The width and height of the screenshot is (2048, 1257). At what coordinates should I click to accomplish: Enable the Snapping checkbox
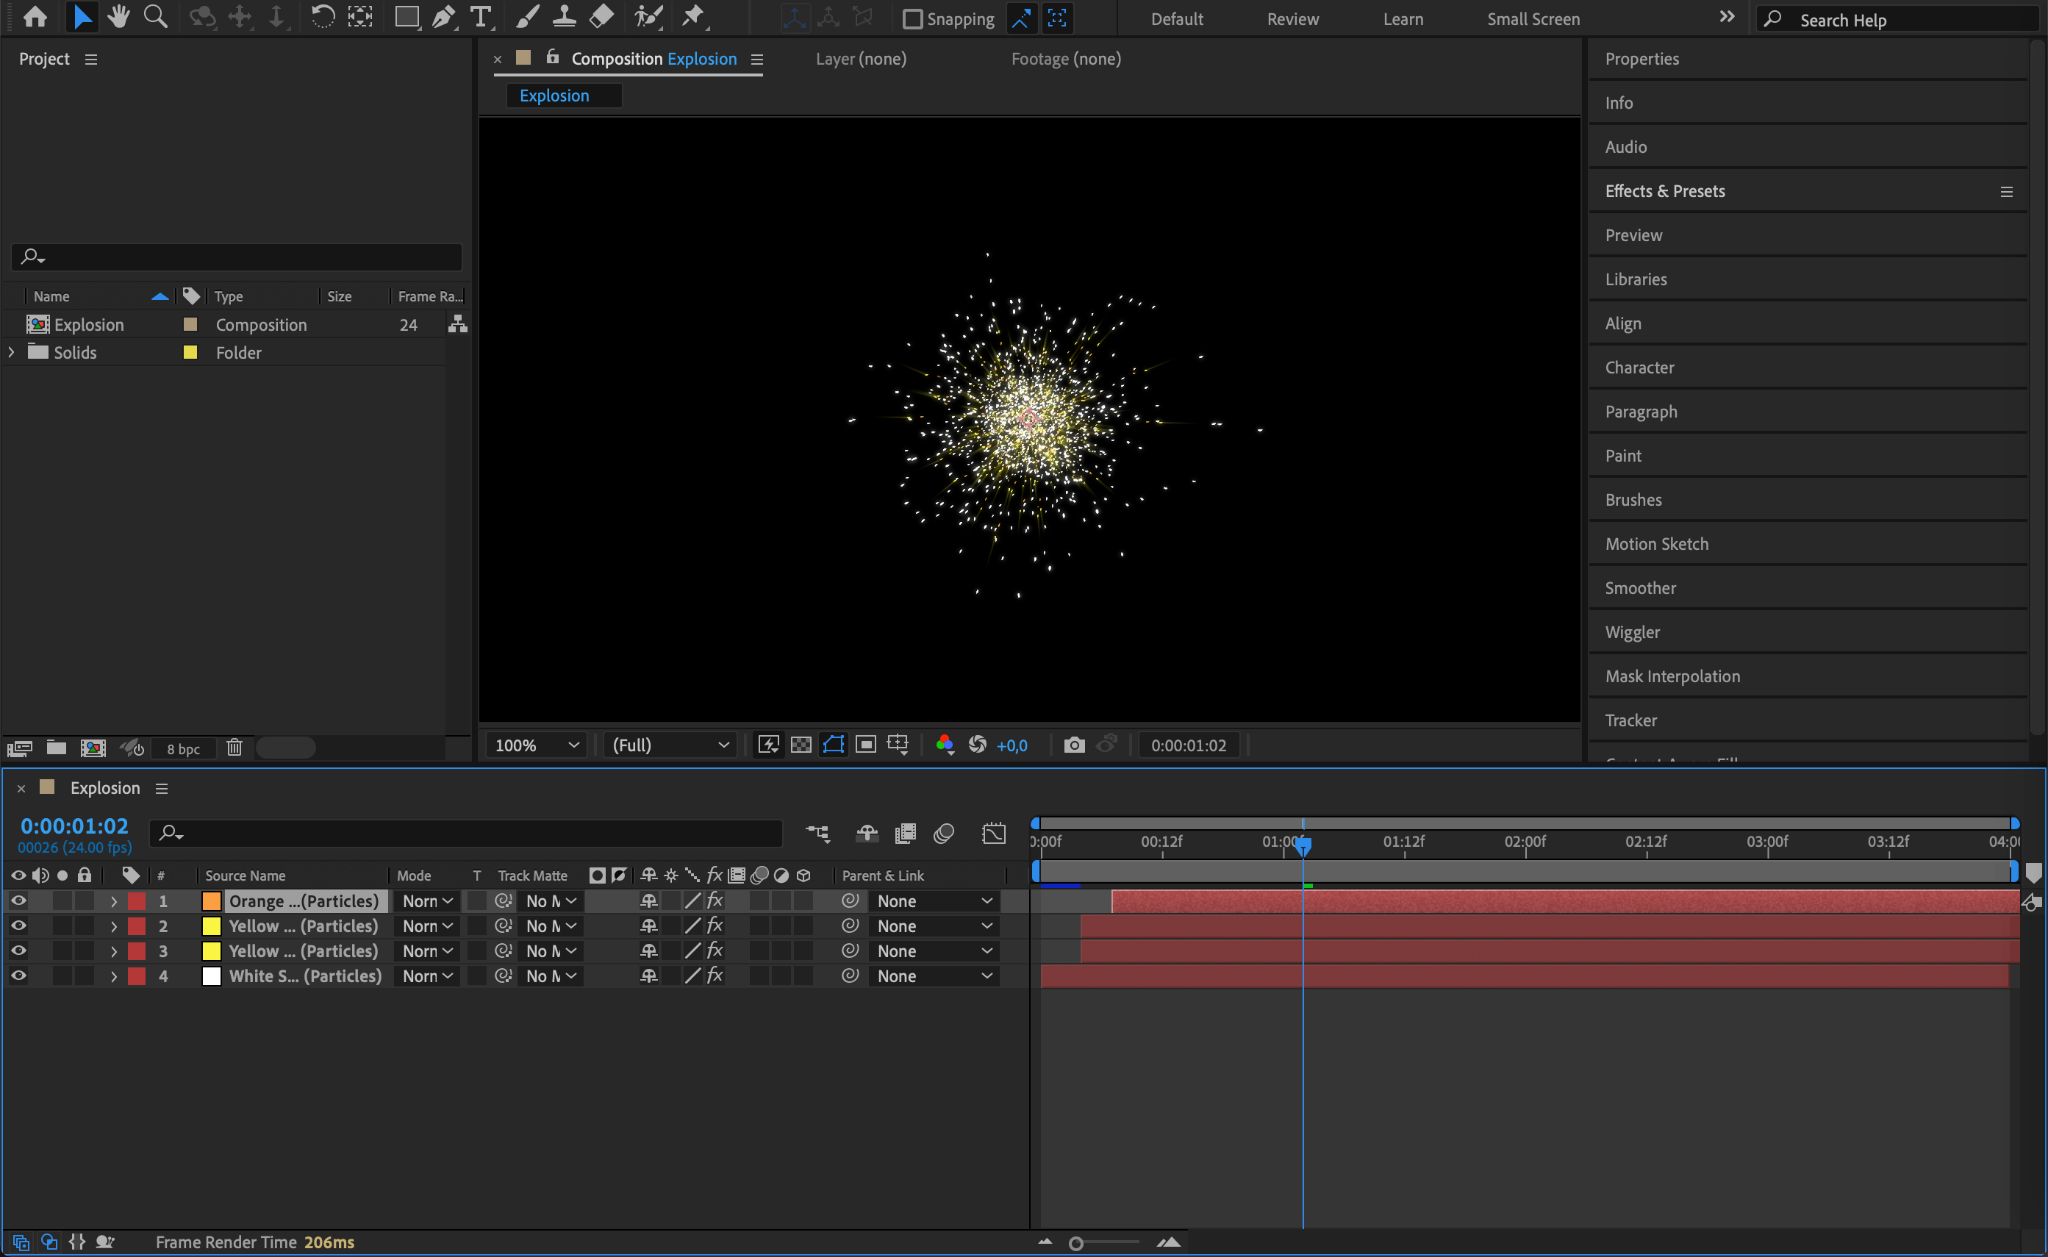pos(912,19)
